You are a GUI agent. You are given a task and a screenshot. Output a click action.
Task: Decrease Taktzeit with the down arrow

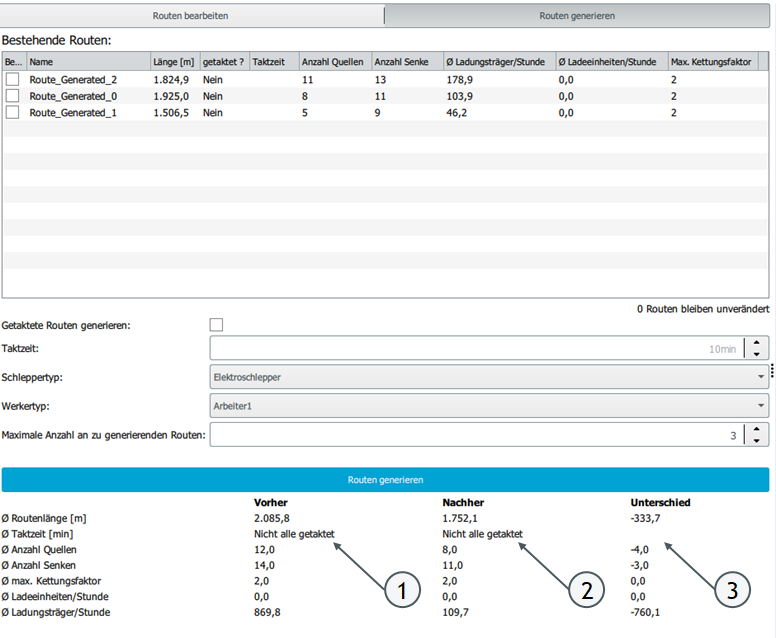(x=757, y=353)
